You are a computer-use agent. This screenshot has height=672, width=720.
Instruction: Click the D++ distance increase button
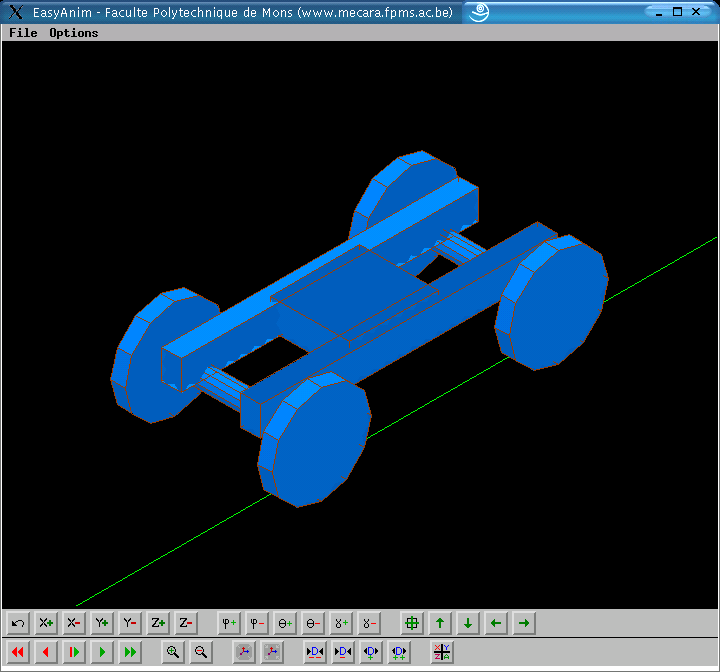tap(399, 652)
